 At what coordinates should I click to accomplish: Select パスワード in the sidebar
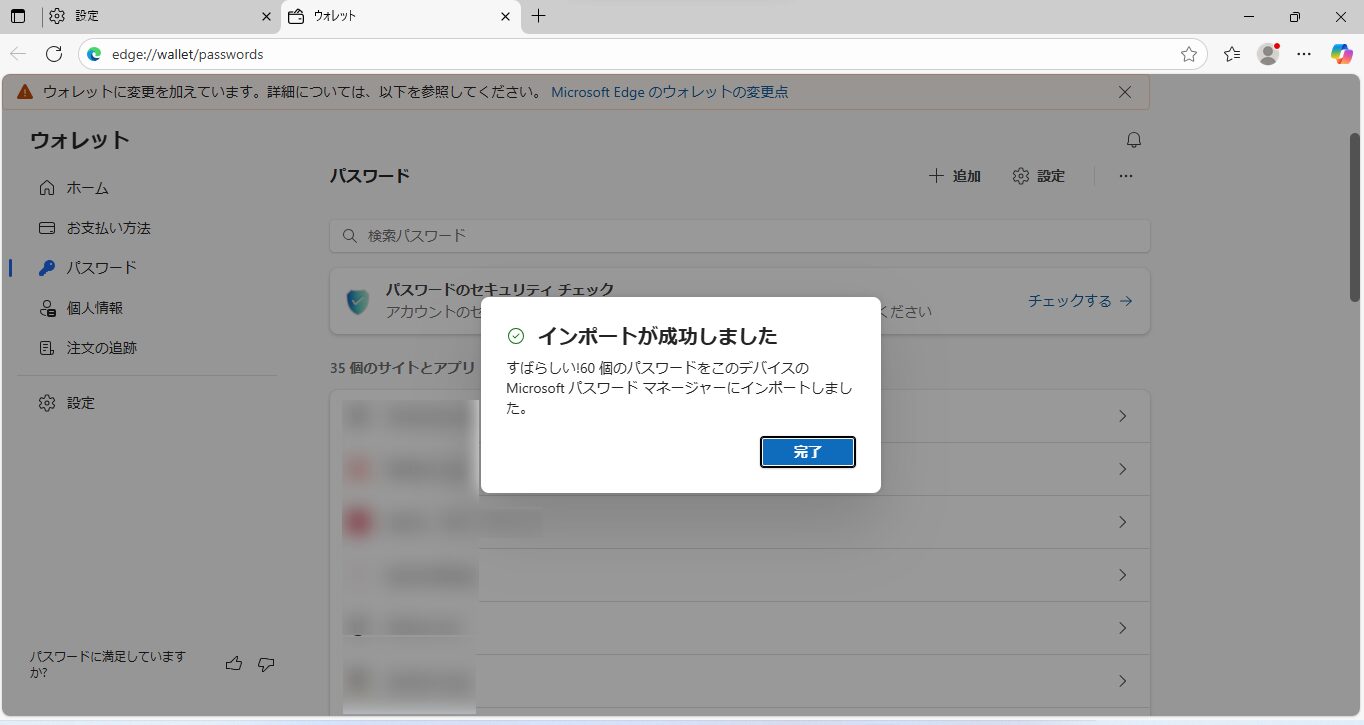[x=147, y=268]
